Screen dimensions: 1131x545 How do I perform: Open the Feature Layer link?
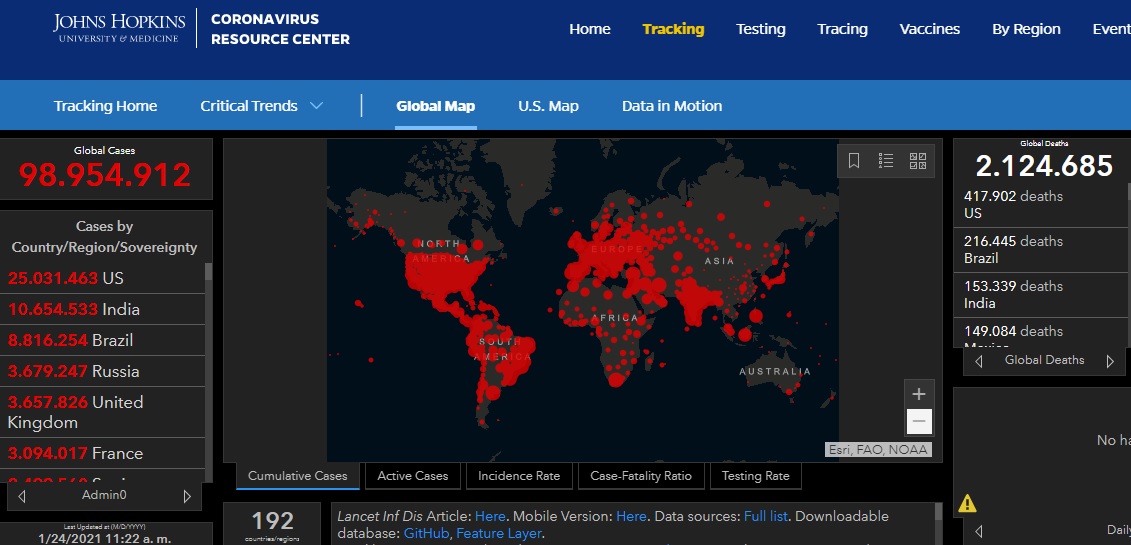click(x=498, y=533)
